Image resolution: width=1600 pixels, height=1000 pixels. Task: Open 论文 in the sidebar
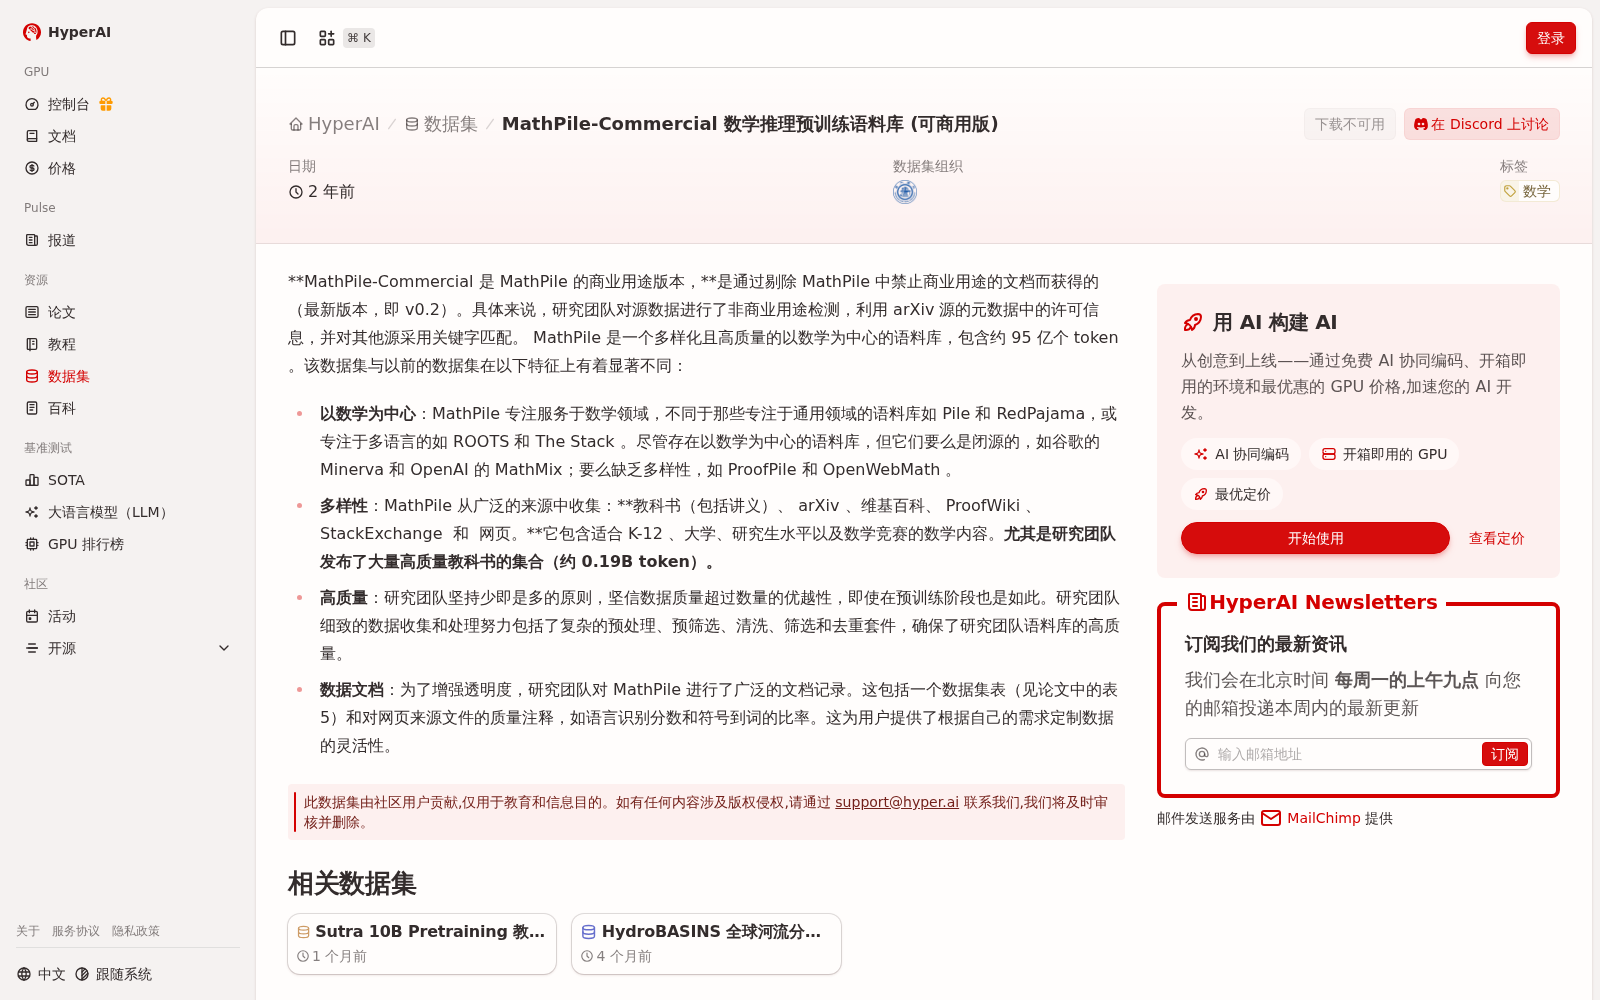tap(61, 312)
